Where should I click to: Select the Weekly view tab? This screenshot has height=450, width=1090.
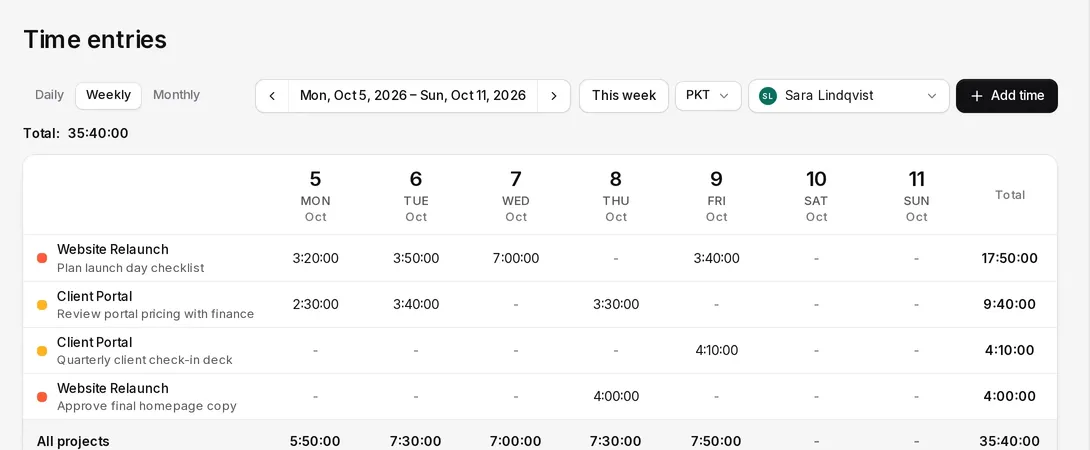(108, 95)
